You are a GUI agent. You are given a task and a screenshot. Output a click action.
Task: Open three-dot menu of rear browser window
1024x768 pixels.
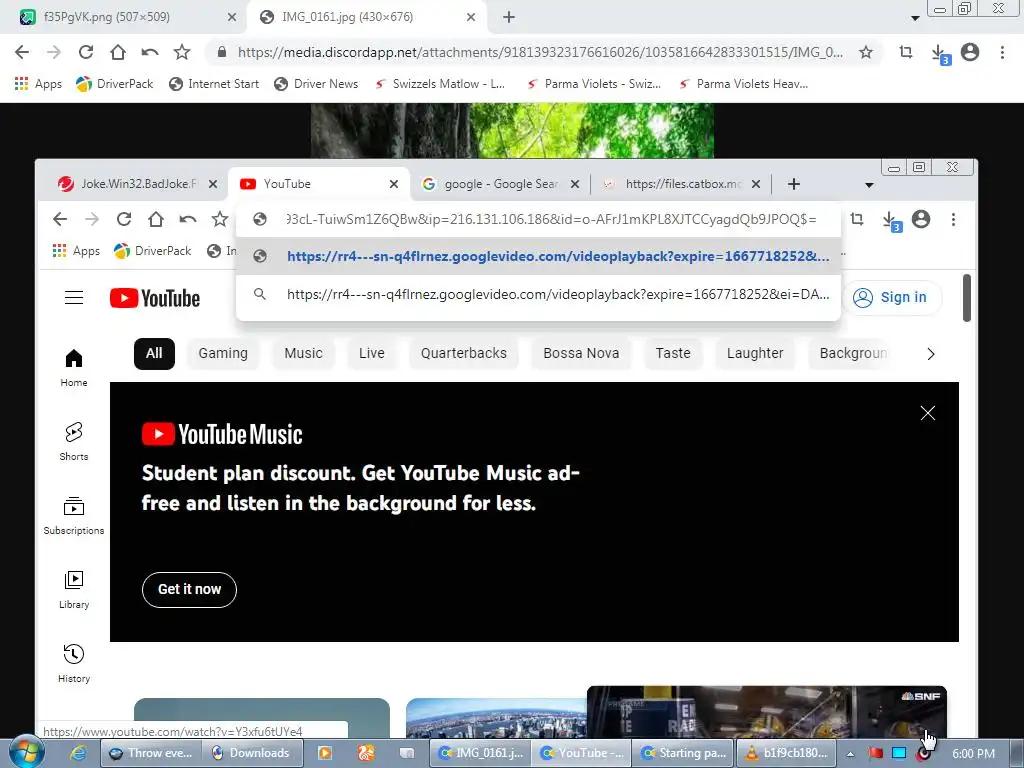(1002, 52)
